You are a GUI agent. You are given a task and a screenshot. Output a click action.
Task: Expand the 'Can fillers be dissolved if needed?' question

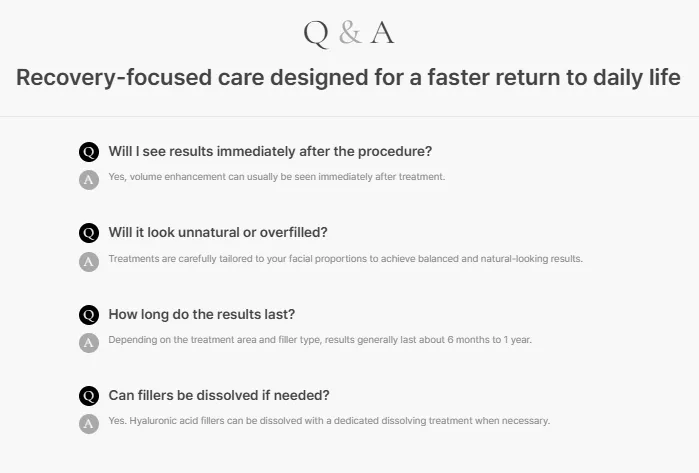[219, 395]
